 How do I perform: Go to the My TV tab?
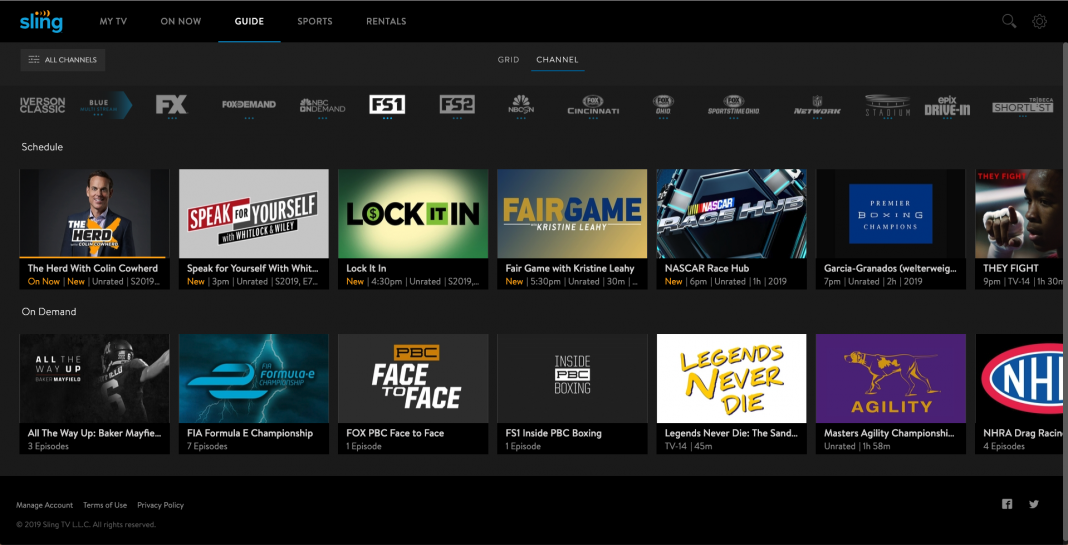pos(113,21)
